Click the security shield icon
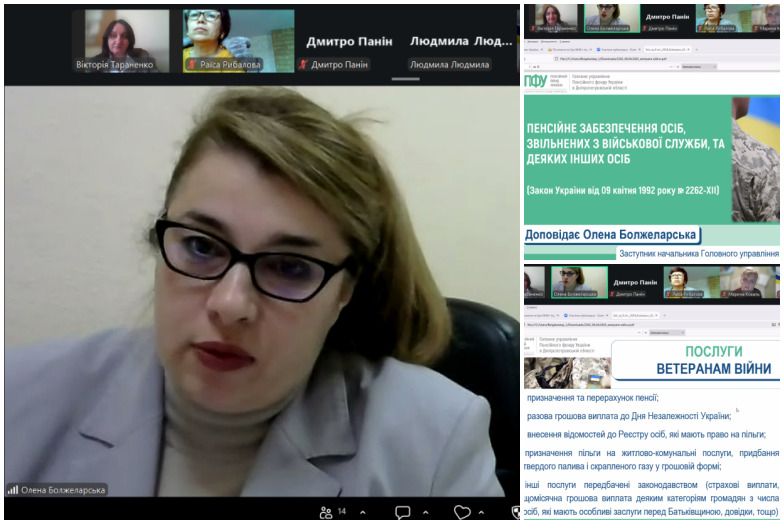The height and width of the screenshot is (524, 784). click(516, 512)
